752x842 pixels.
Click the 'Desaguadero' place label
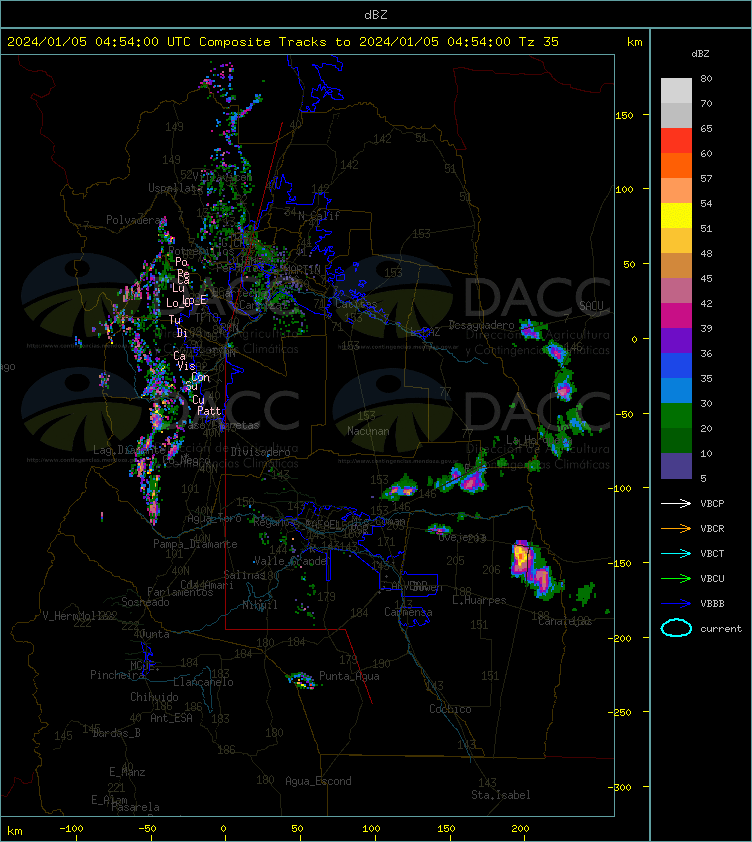tap(481, 325)
